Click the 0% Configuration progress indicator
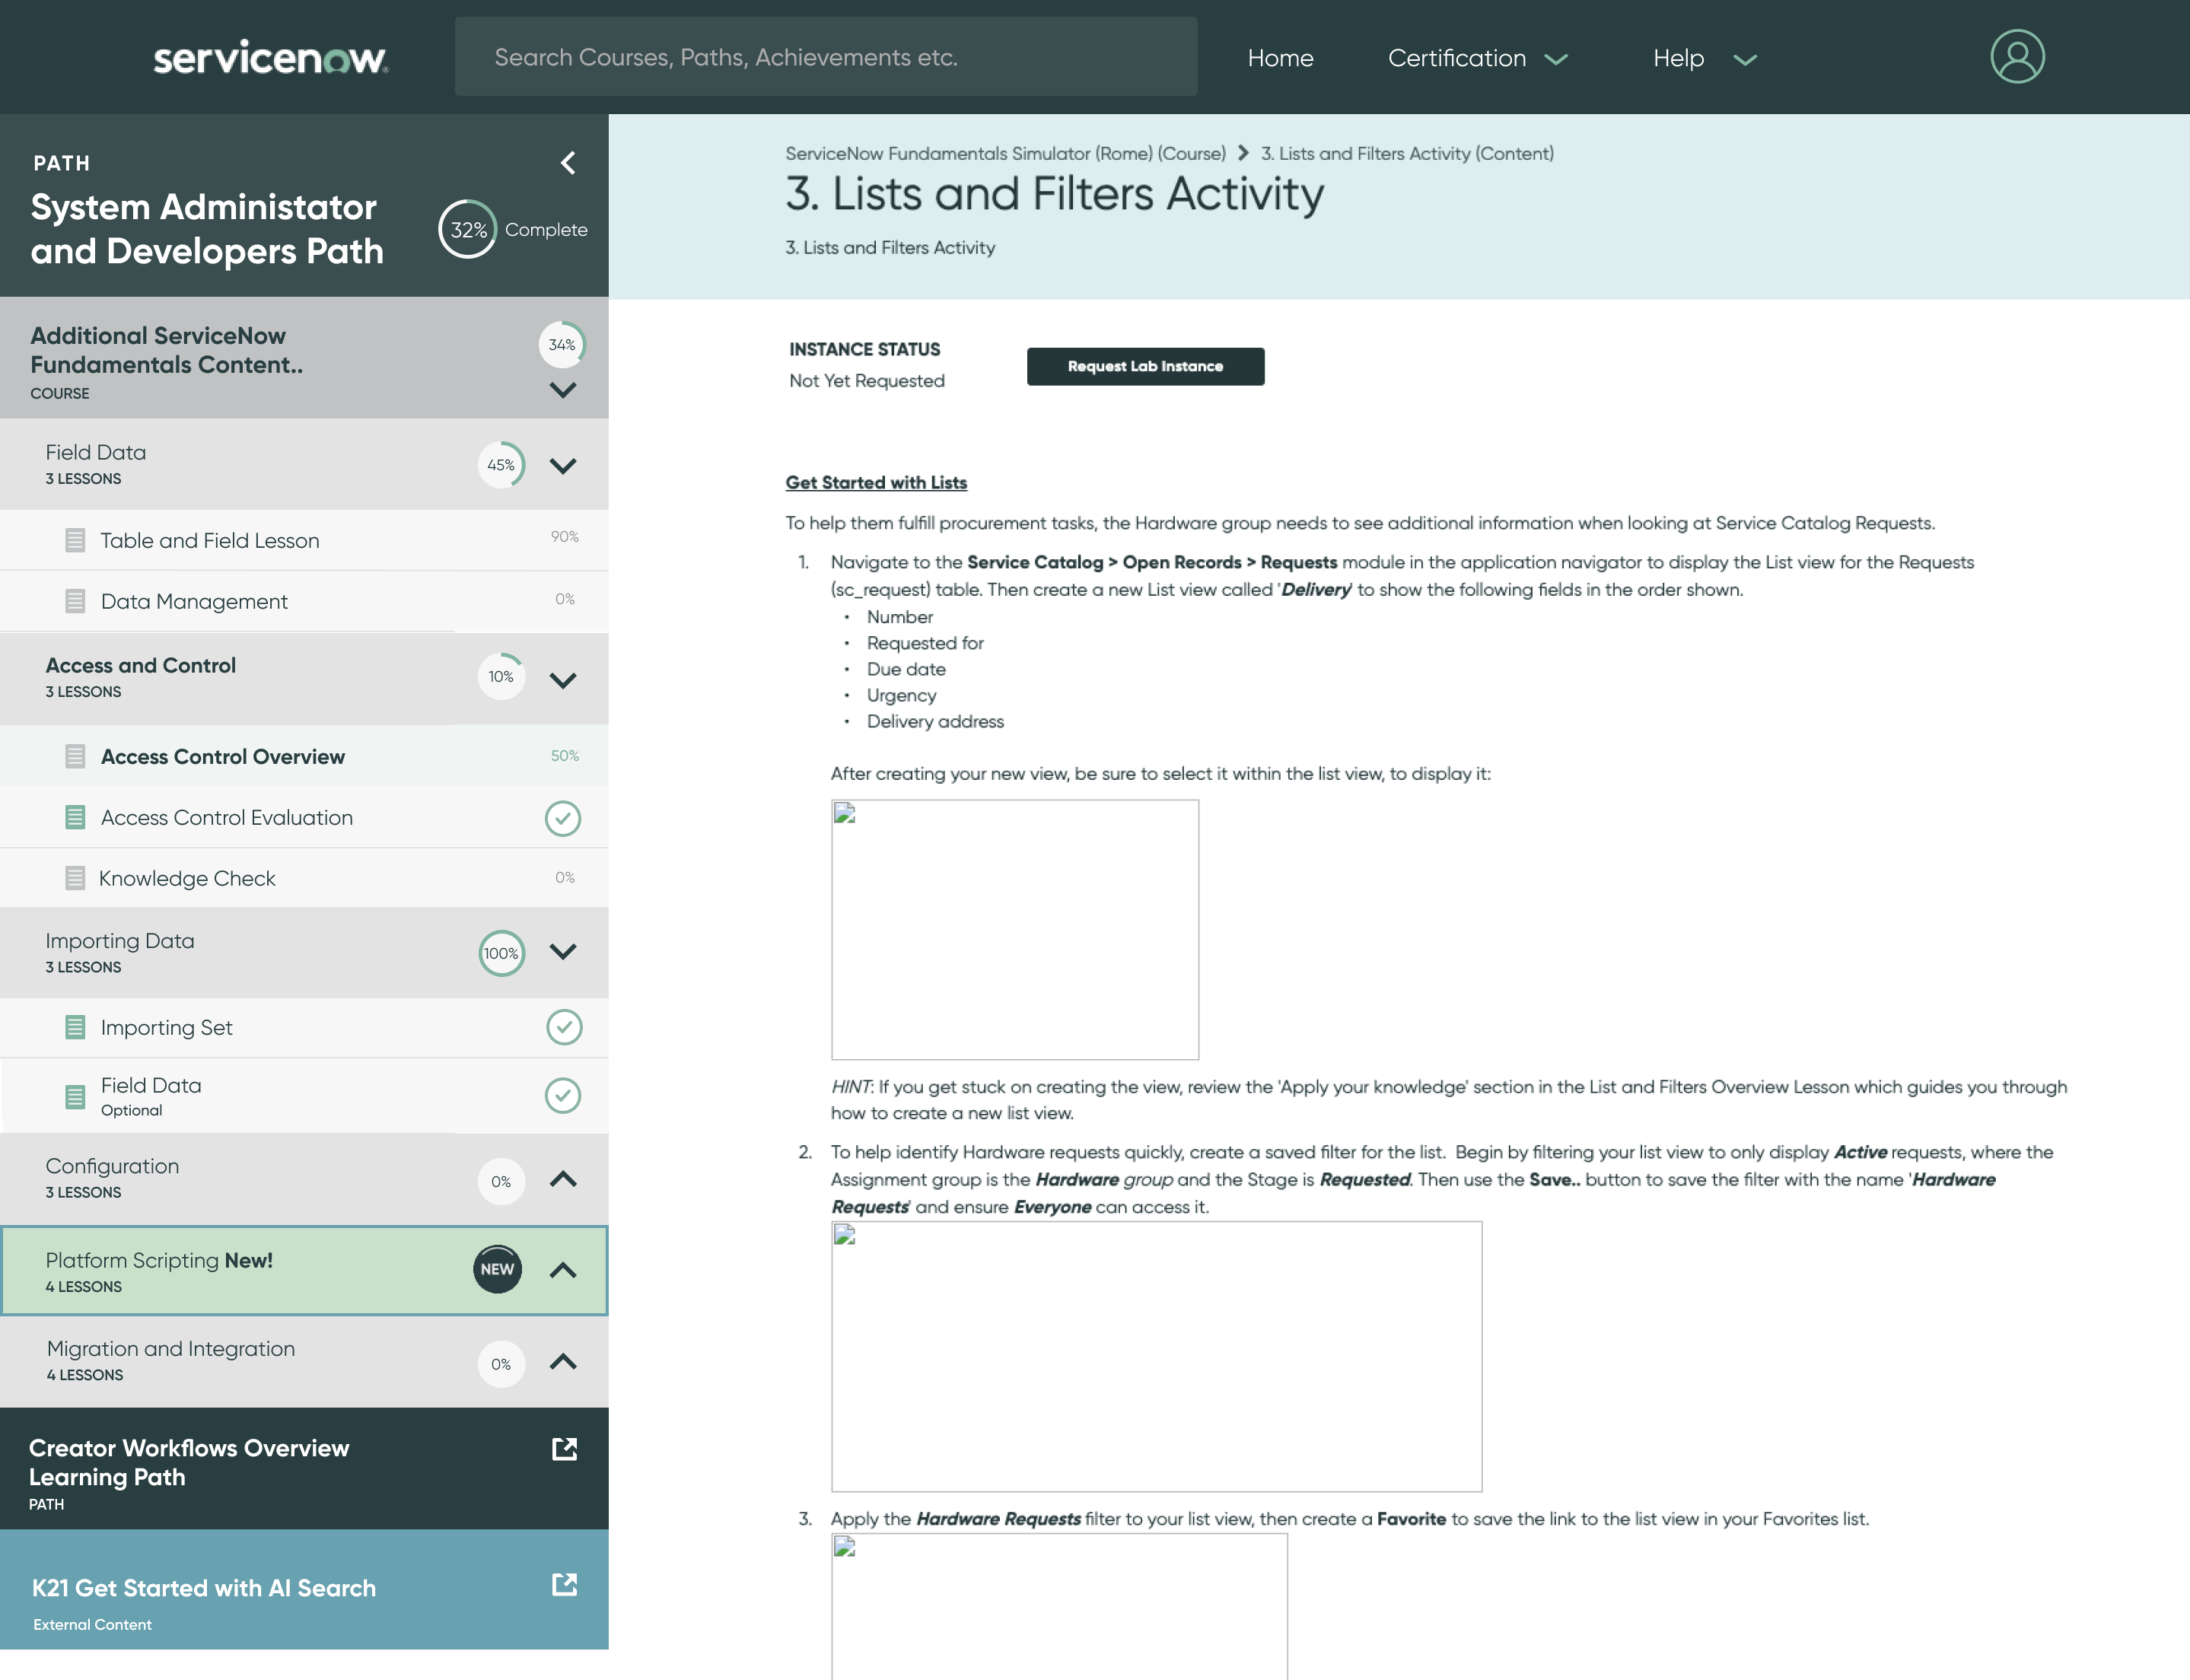The image size is (2190, 1680). (x=501, y=1182)
